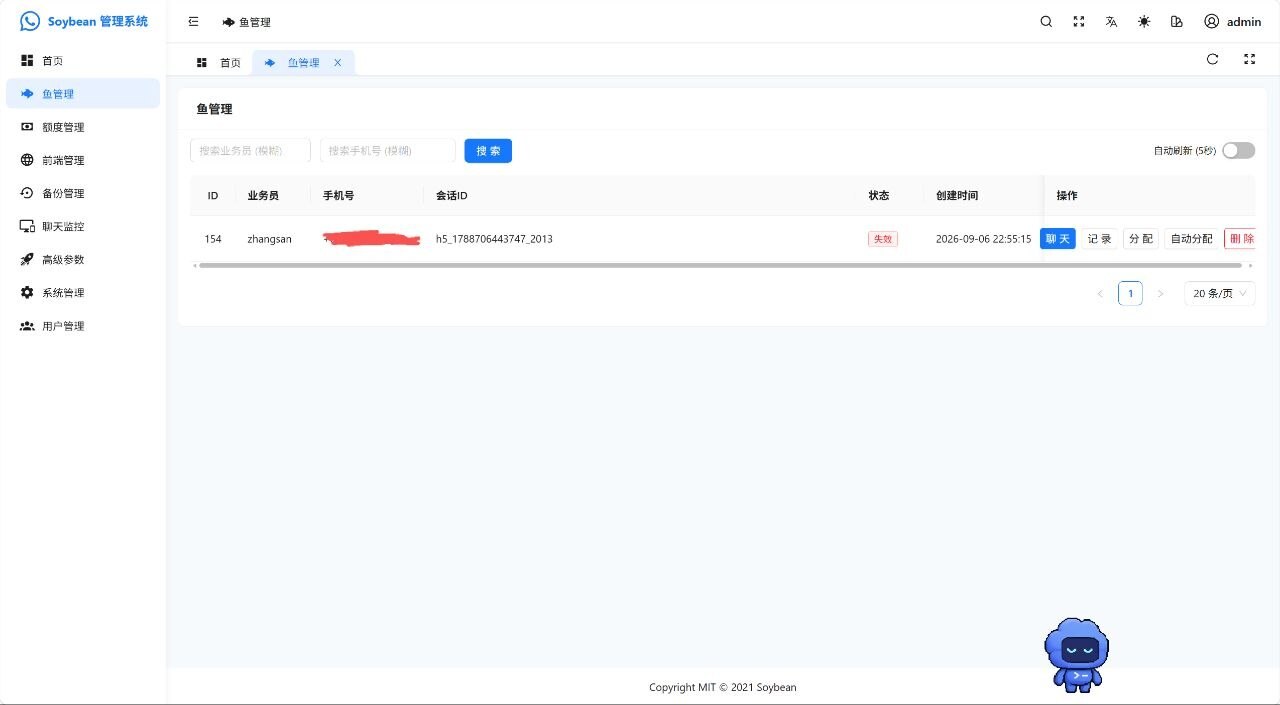The width and height of the screenshot is (1280, 705).
Task: Open 聊天监控 in the sidebar
Action: 83,226
